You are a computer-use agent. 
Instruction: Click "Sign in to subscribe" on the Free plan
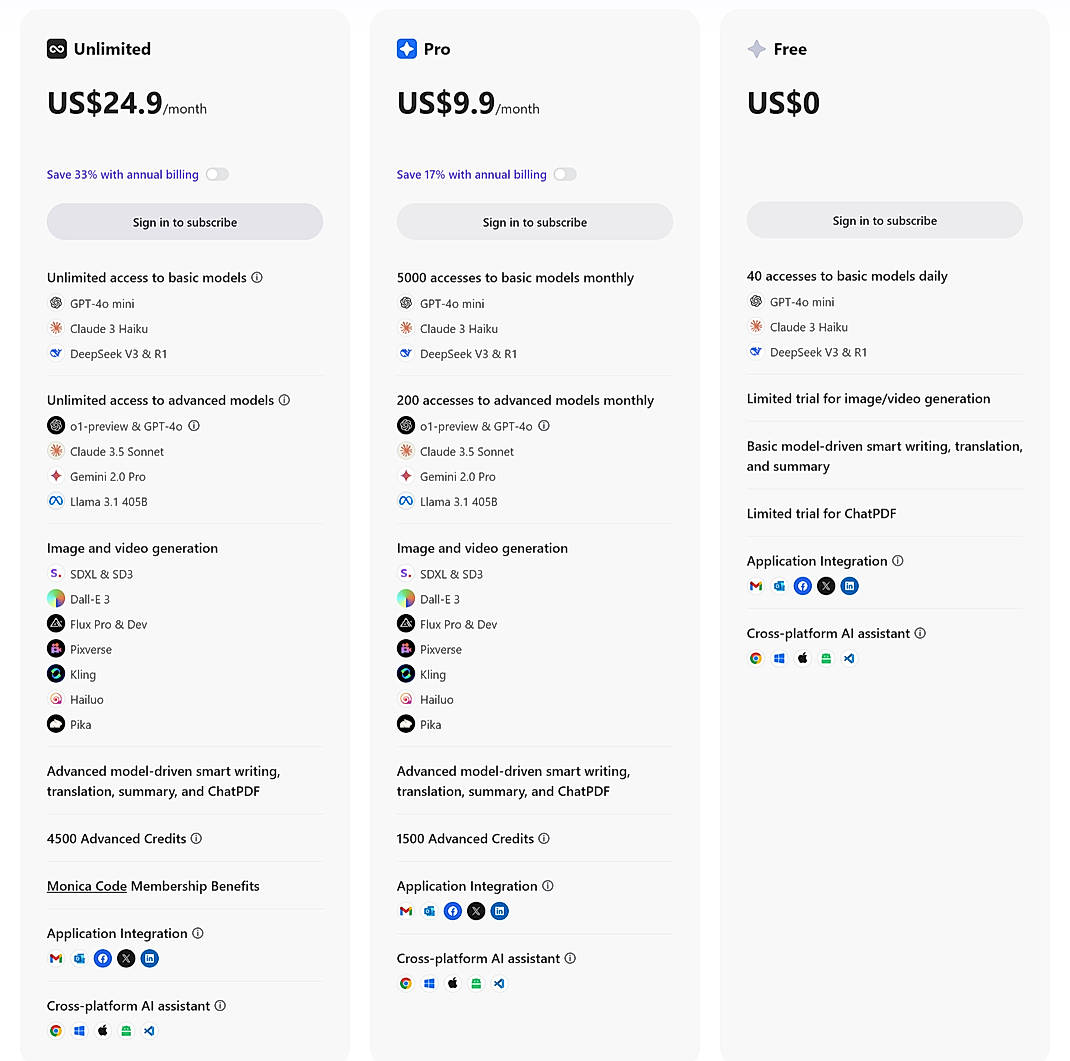(884, 220)
